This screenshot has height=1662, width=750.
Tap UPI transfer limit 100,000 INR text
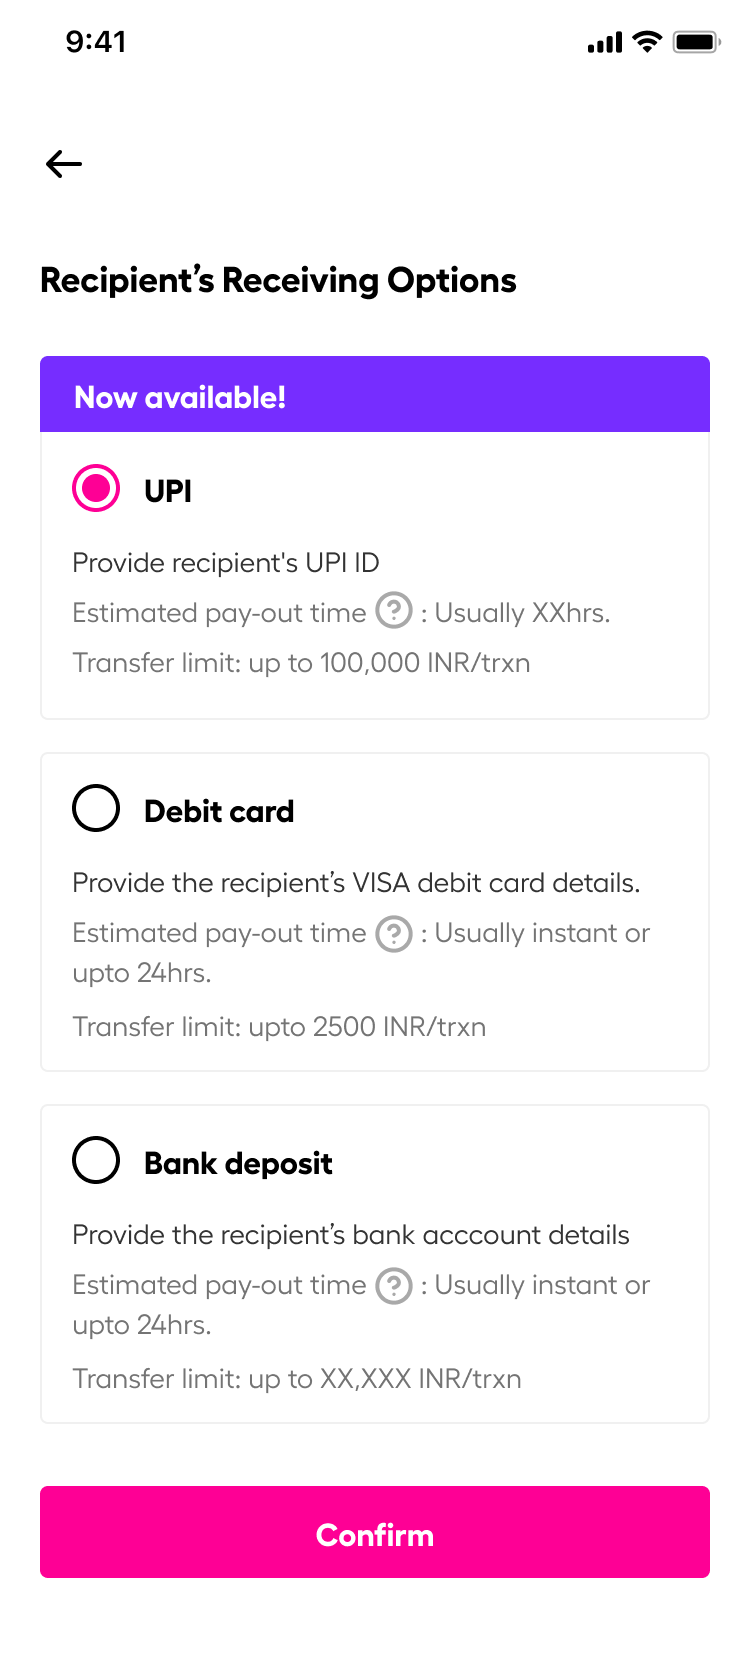point(301,663)
